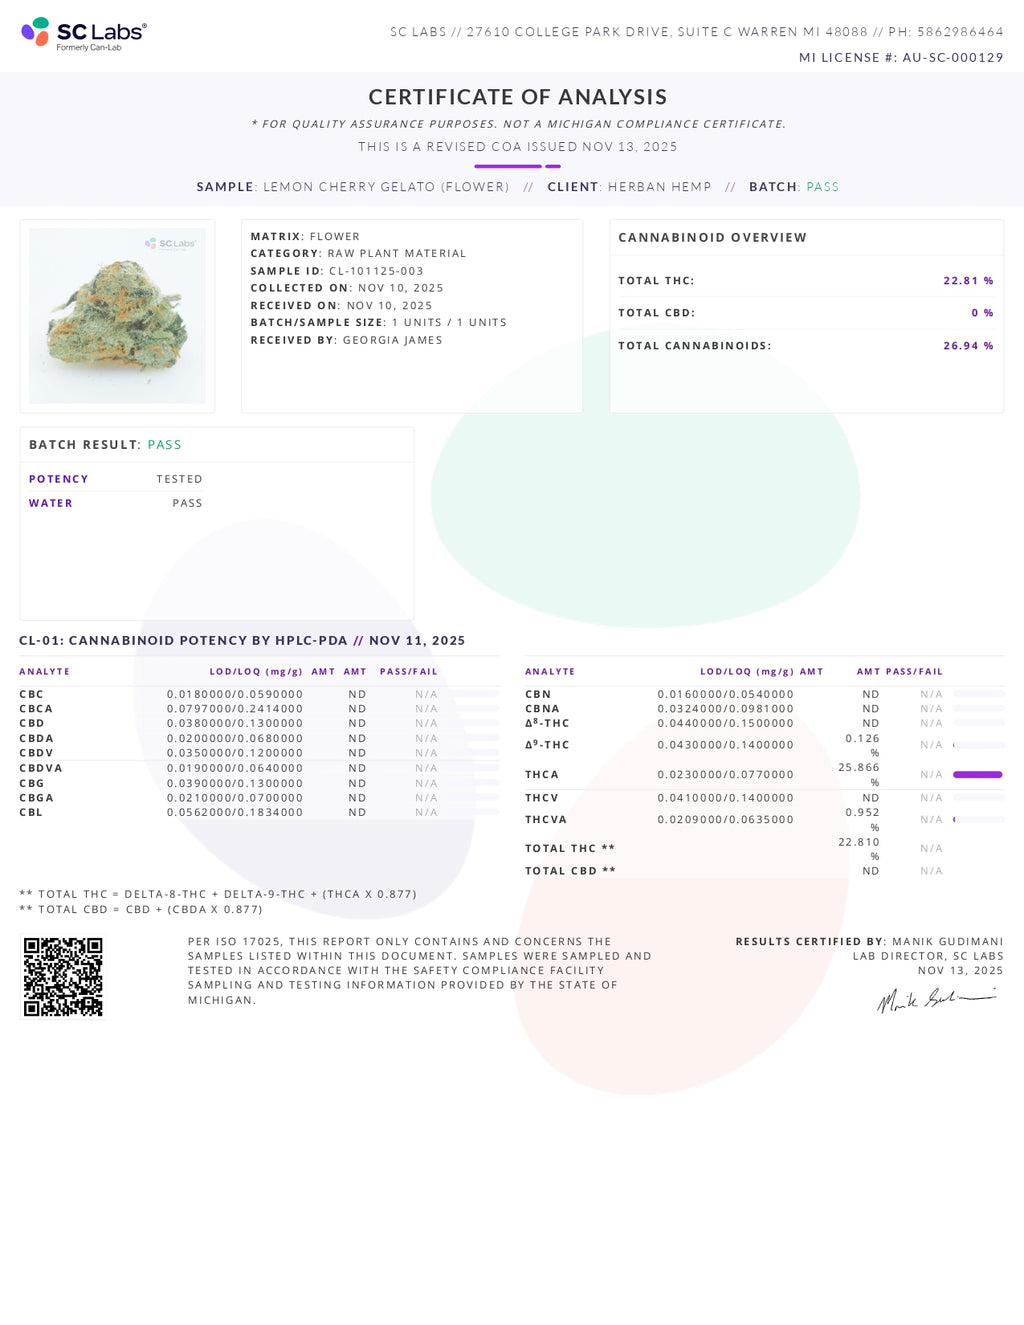Click the Cannabinoid Overview panel heading
The width and height of the screenshot is (1024, 1325).
pyautogui.click(x=712, y=238)
